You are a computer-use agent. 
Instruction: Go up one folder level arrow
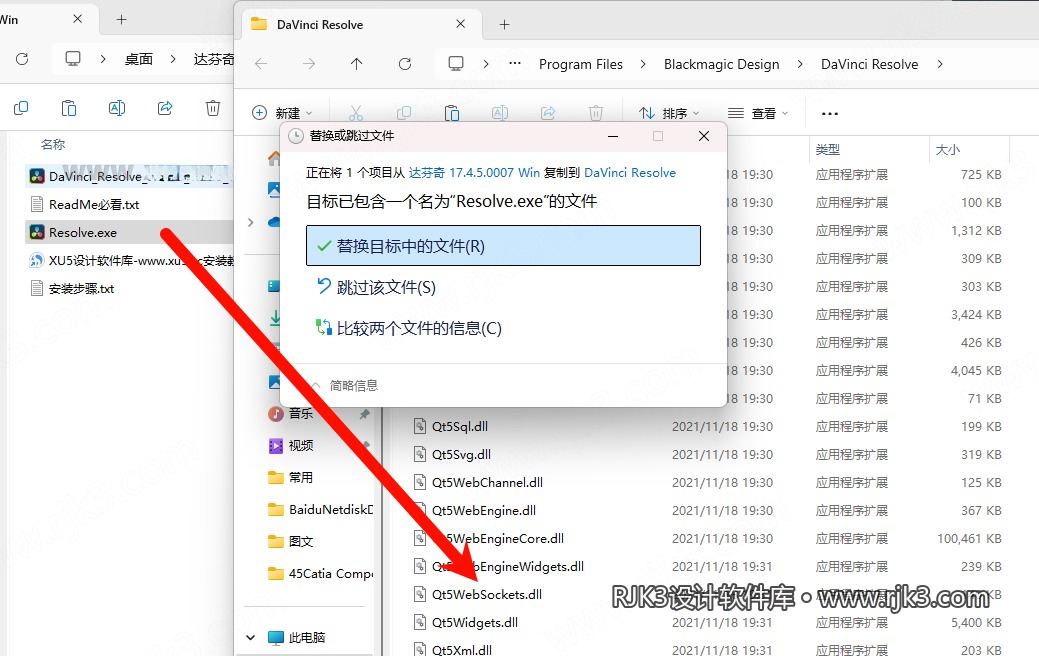click(356, 64)
